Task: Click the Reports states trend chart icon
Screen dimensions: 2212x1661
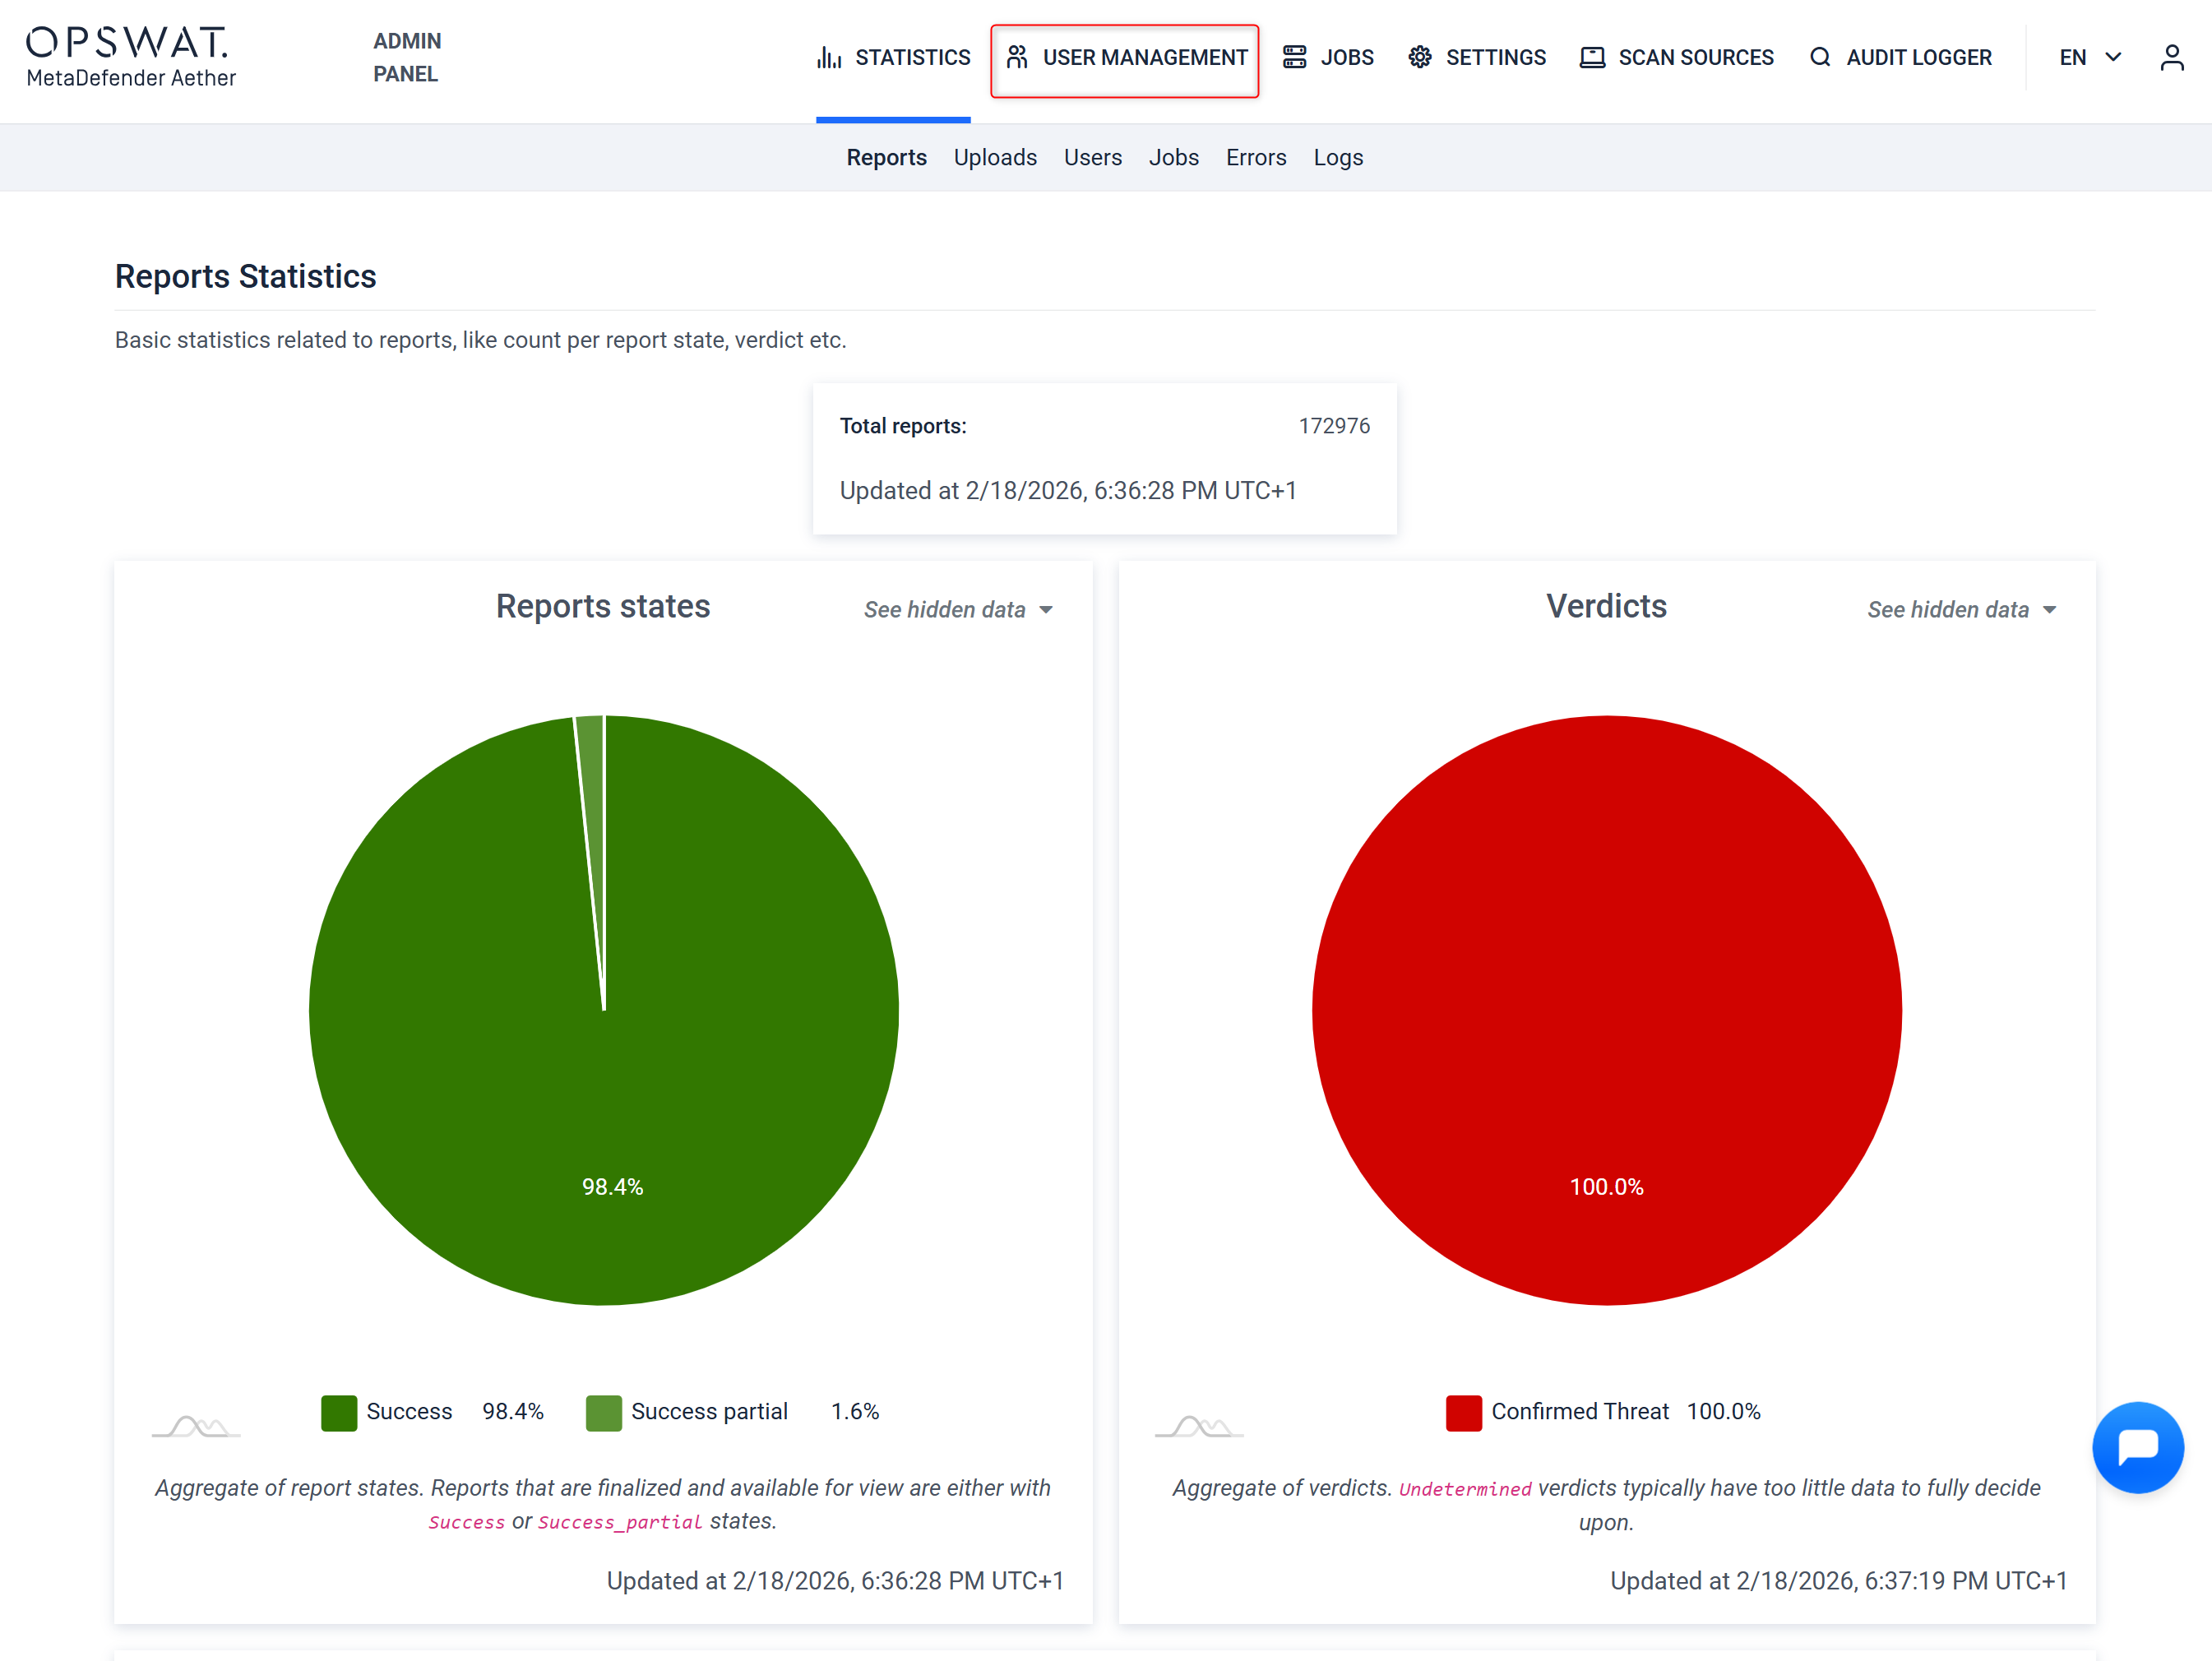Action: point(196,1424)
